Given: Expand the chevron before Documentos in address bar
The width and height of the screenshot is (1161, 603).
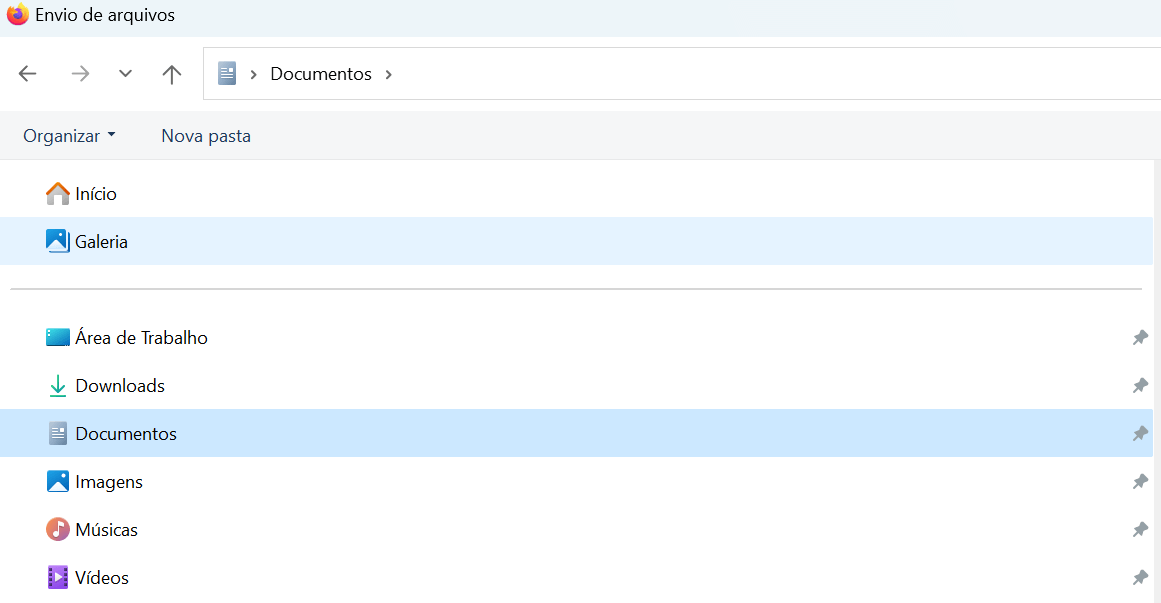Looking at the screenshot, I should click(253, 74).
